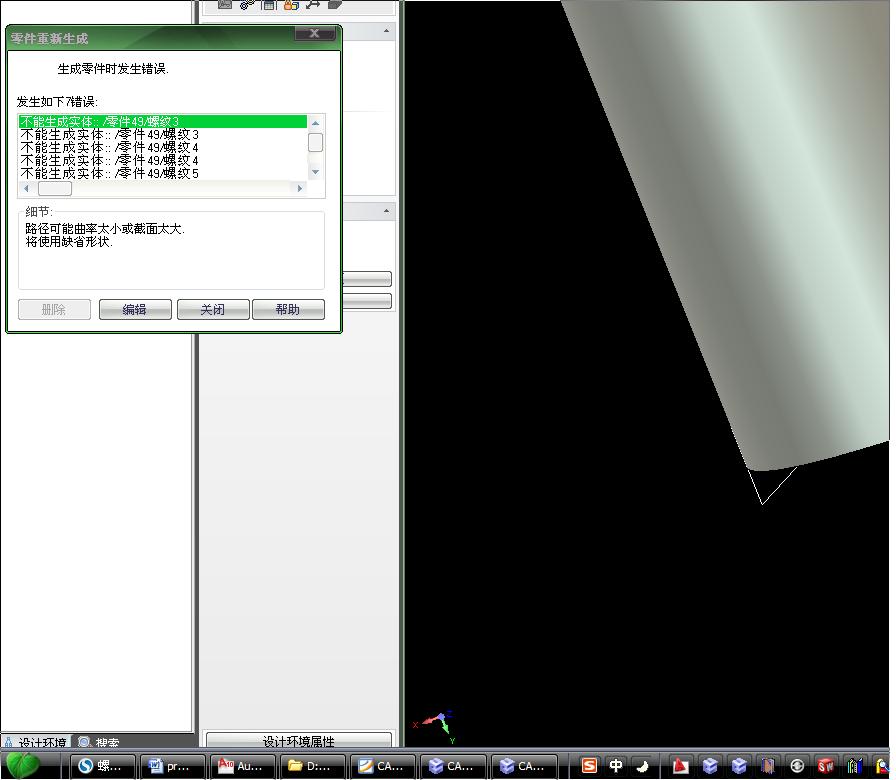Toggle the moon half-width icon in the tray
This screenshot has height=780, width=896.
tap(642, 766)
